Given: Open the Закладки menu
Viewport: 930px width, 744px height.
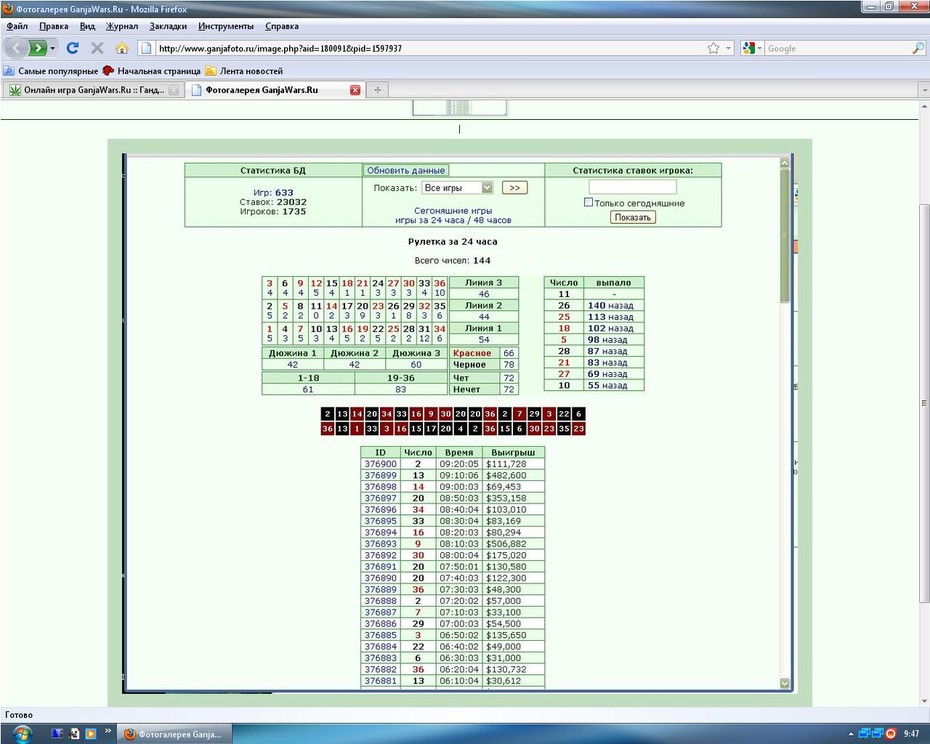Looking at the screenshot, I should [x=168, y=26].
